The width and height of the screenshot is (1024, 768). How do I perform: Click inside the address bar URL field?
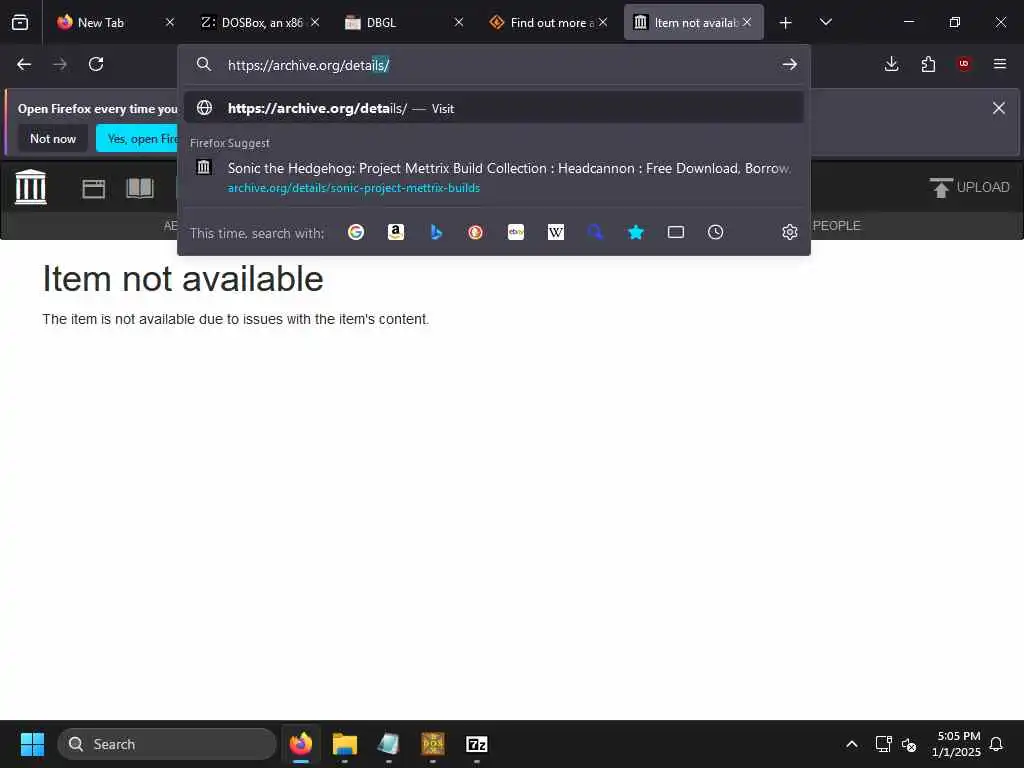click(496, 65)
